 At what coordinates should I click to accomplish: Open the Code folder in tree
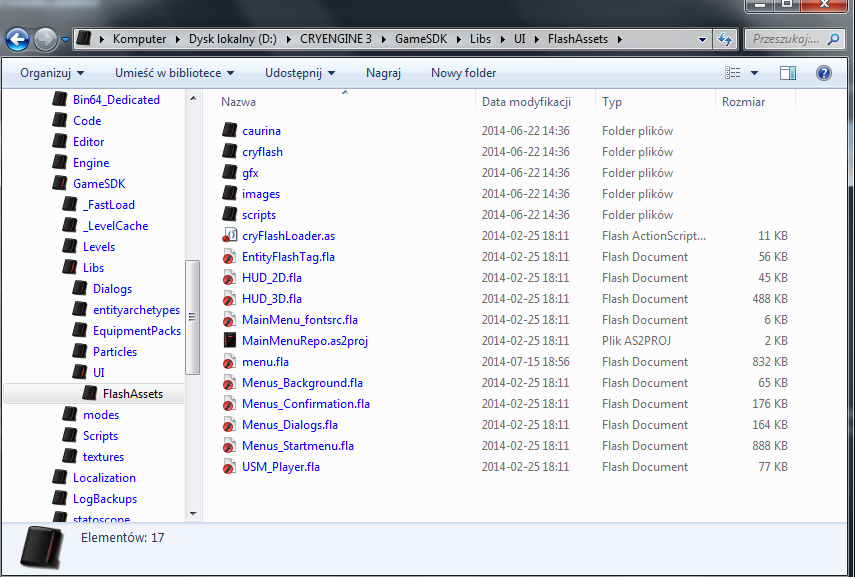pyautogui.click(x=87, y=121)
